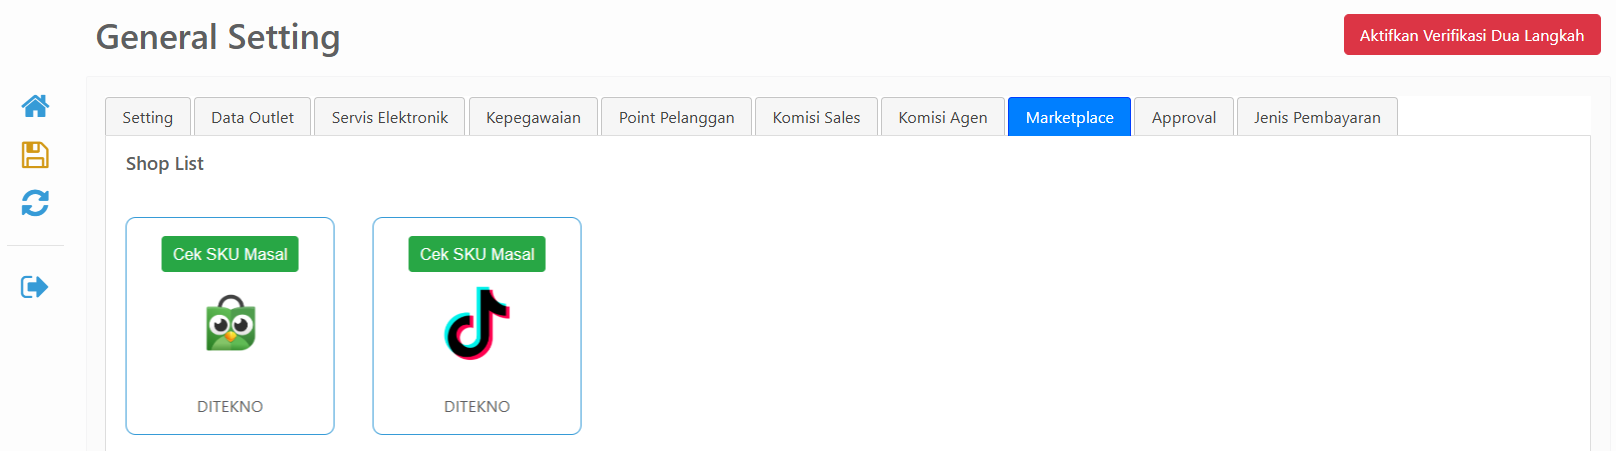1616x451 pixels.
Task: Switch to the Komisi Agen tab
Action: tap(943, 117)
